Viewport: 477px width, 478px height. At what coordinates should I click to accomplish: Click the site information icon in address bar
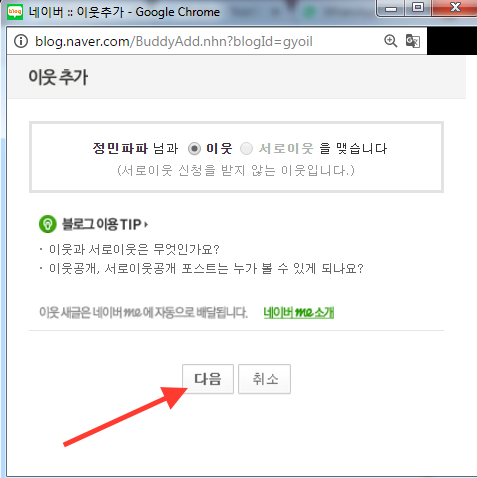(x=21, y=41)
